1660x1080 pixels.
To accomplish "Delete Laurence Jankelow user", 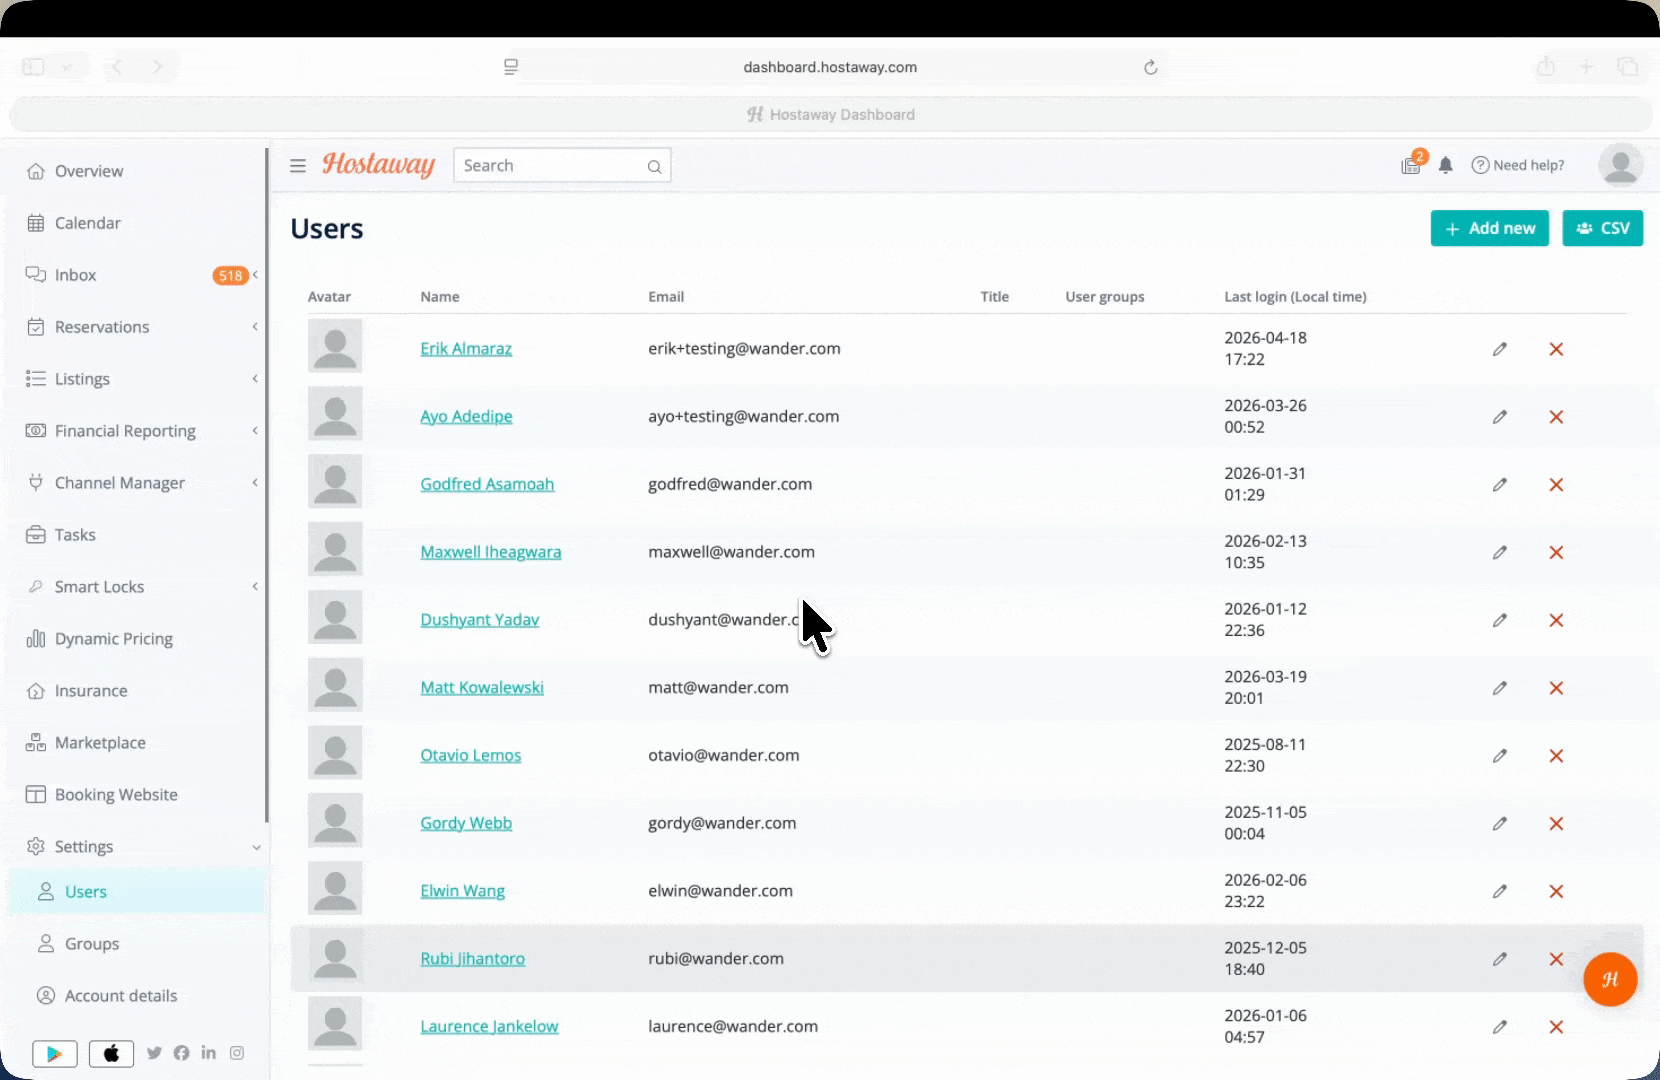I will pyautogui.click(x=1556, y=1027).
